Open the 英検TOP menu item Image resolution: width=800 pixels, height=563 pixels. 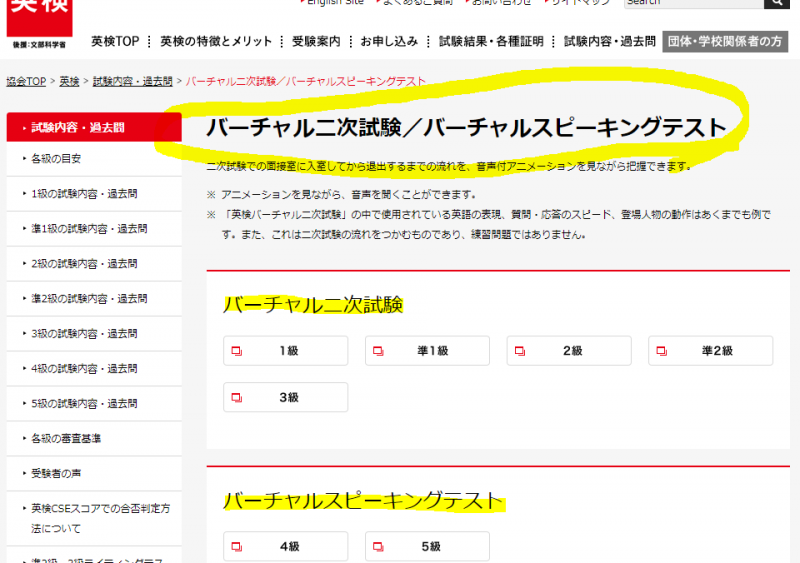[115, 41]
